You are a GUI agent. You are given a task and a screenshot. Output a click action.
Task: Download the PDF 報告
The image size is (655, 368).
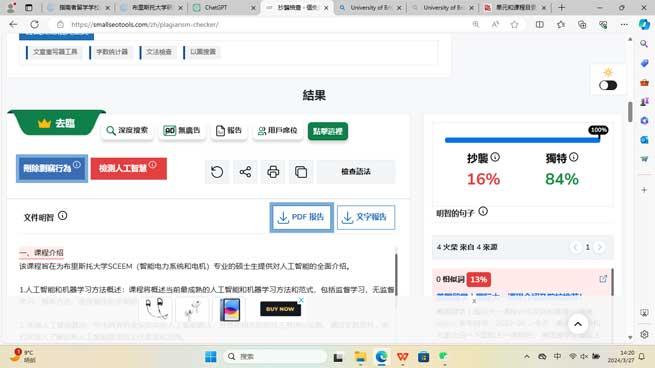301,217
